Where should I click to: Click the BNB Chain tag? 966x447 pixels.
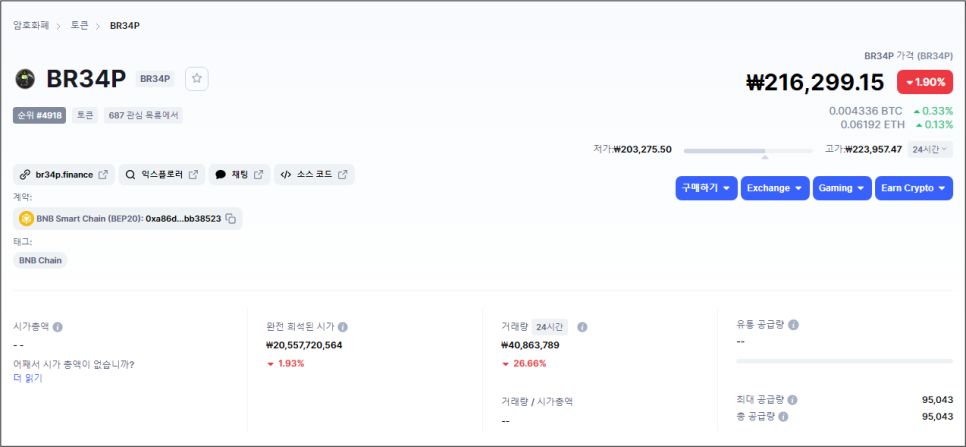40,260
